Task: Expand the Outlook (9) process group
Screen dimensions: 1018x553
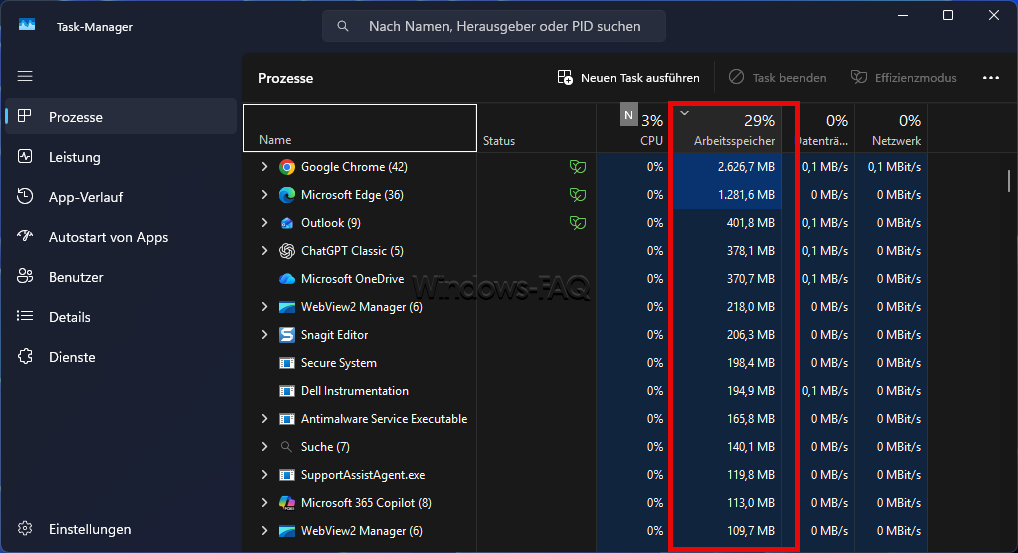Action: pyautogui.click(x=264, y=223)
